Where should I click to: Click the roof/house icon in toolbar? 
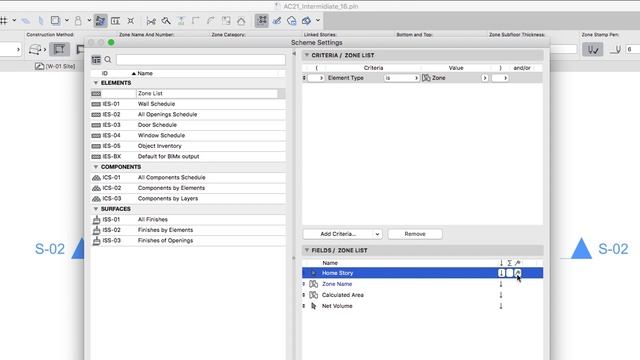click(x=241, y=21)
